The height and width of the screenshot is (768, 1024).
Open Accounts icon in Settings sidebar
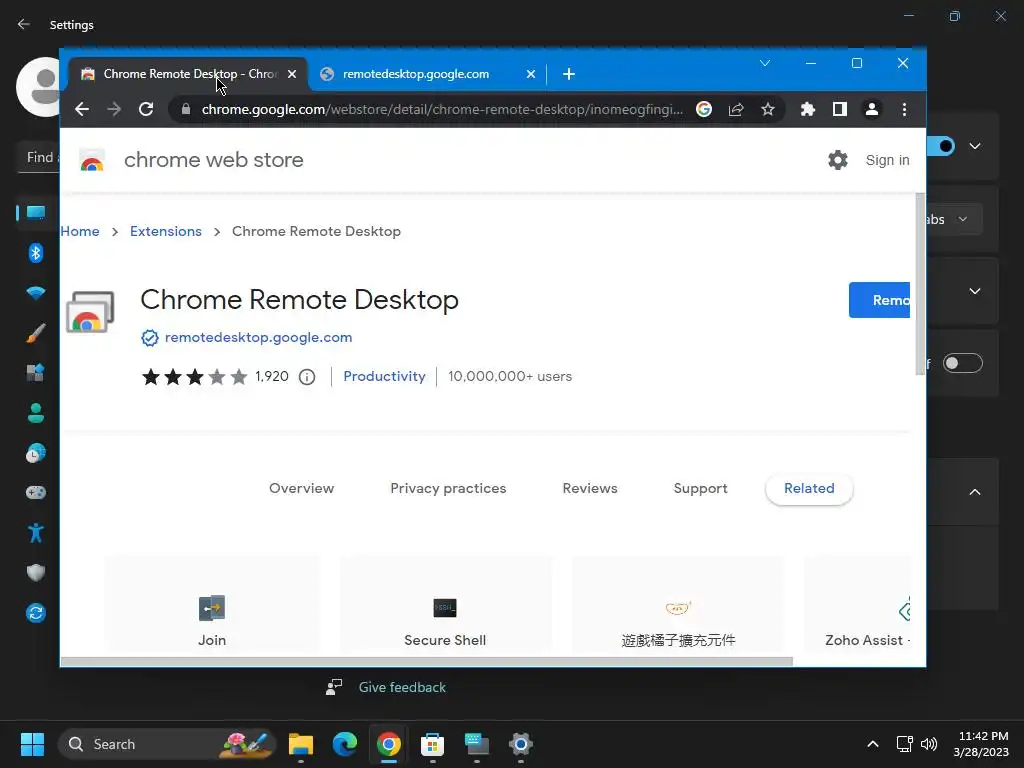(36, 413)
